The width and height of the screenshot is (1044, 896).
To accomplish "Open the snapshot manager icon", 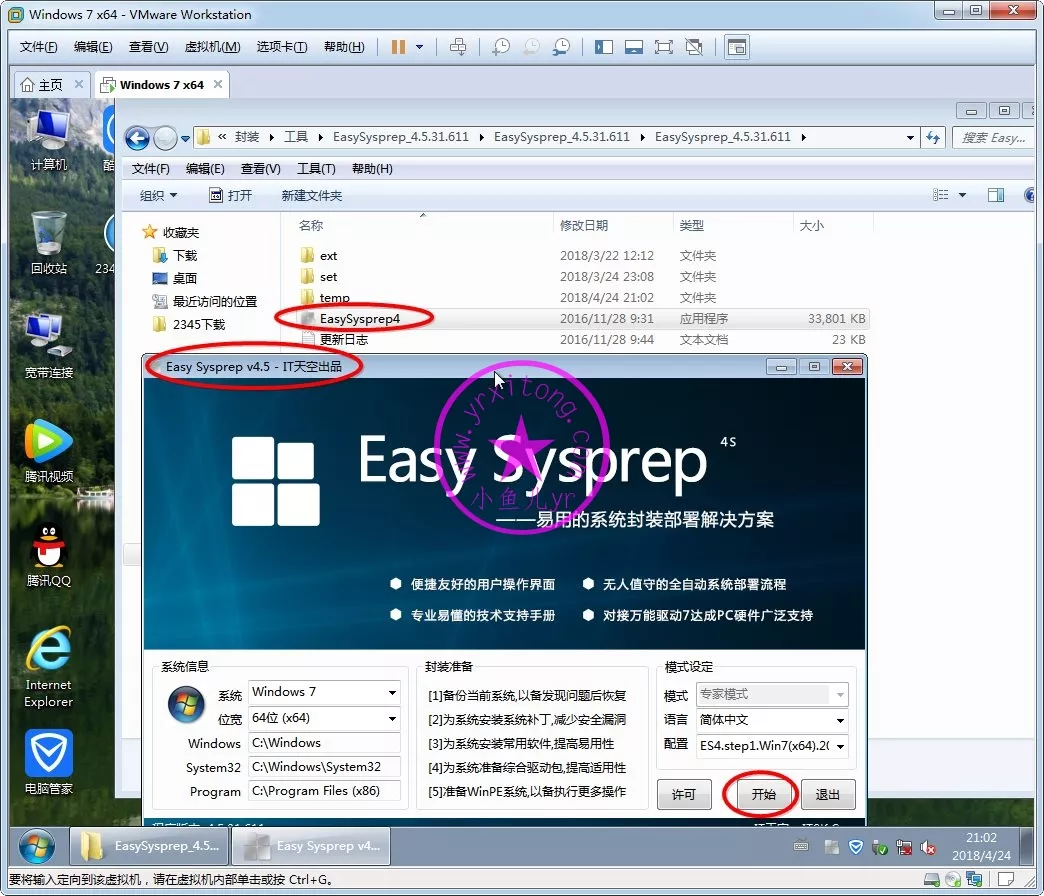I will coord(562,47).
